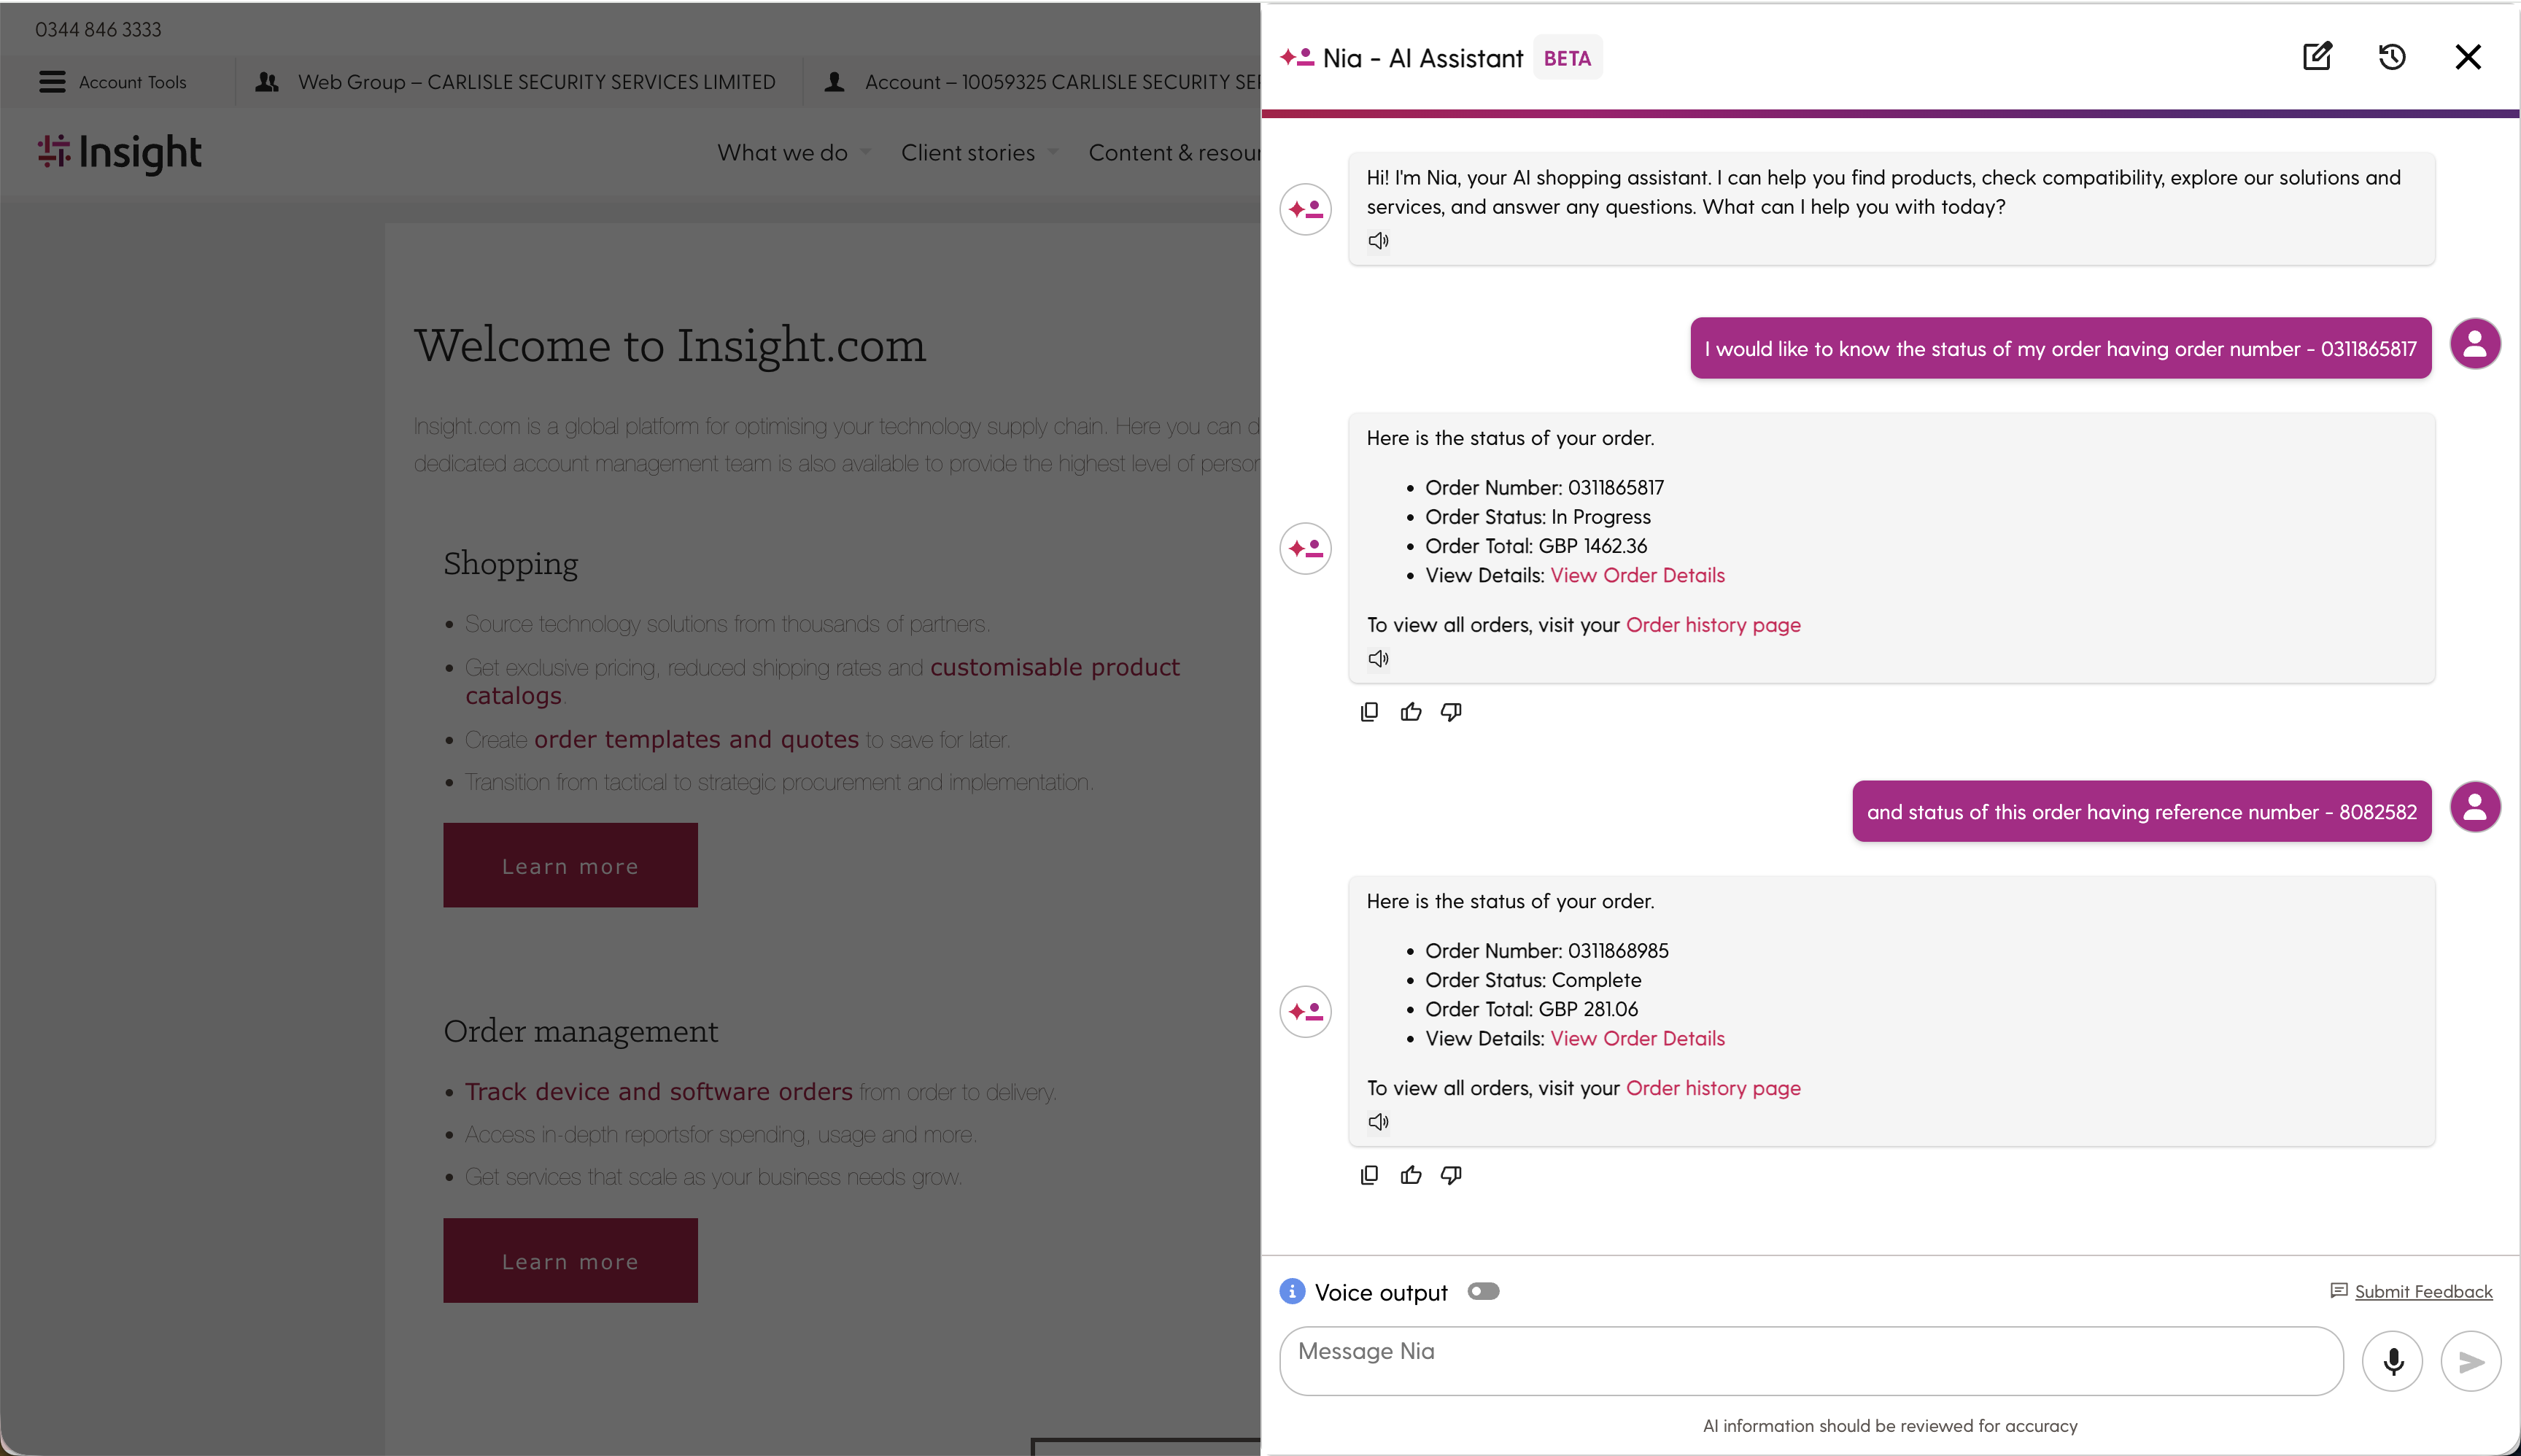Screen dimensions: 2521x1456
Task: Open order templates and quotes link
Action: click(696, 739)
